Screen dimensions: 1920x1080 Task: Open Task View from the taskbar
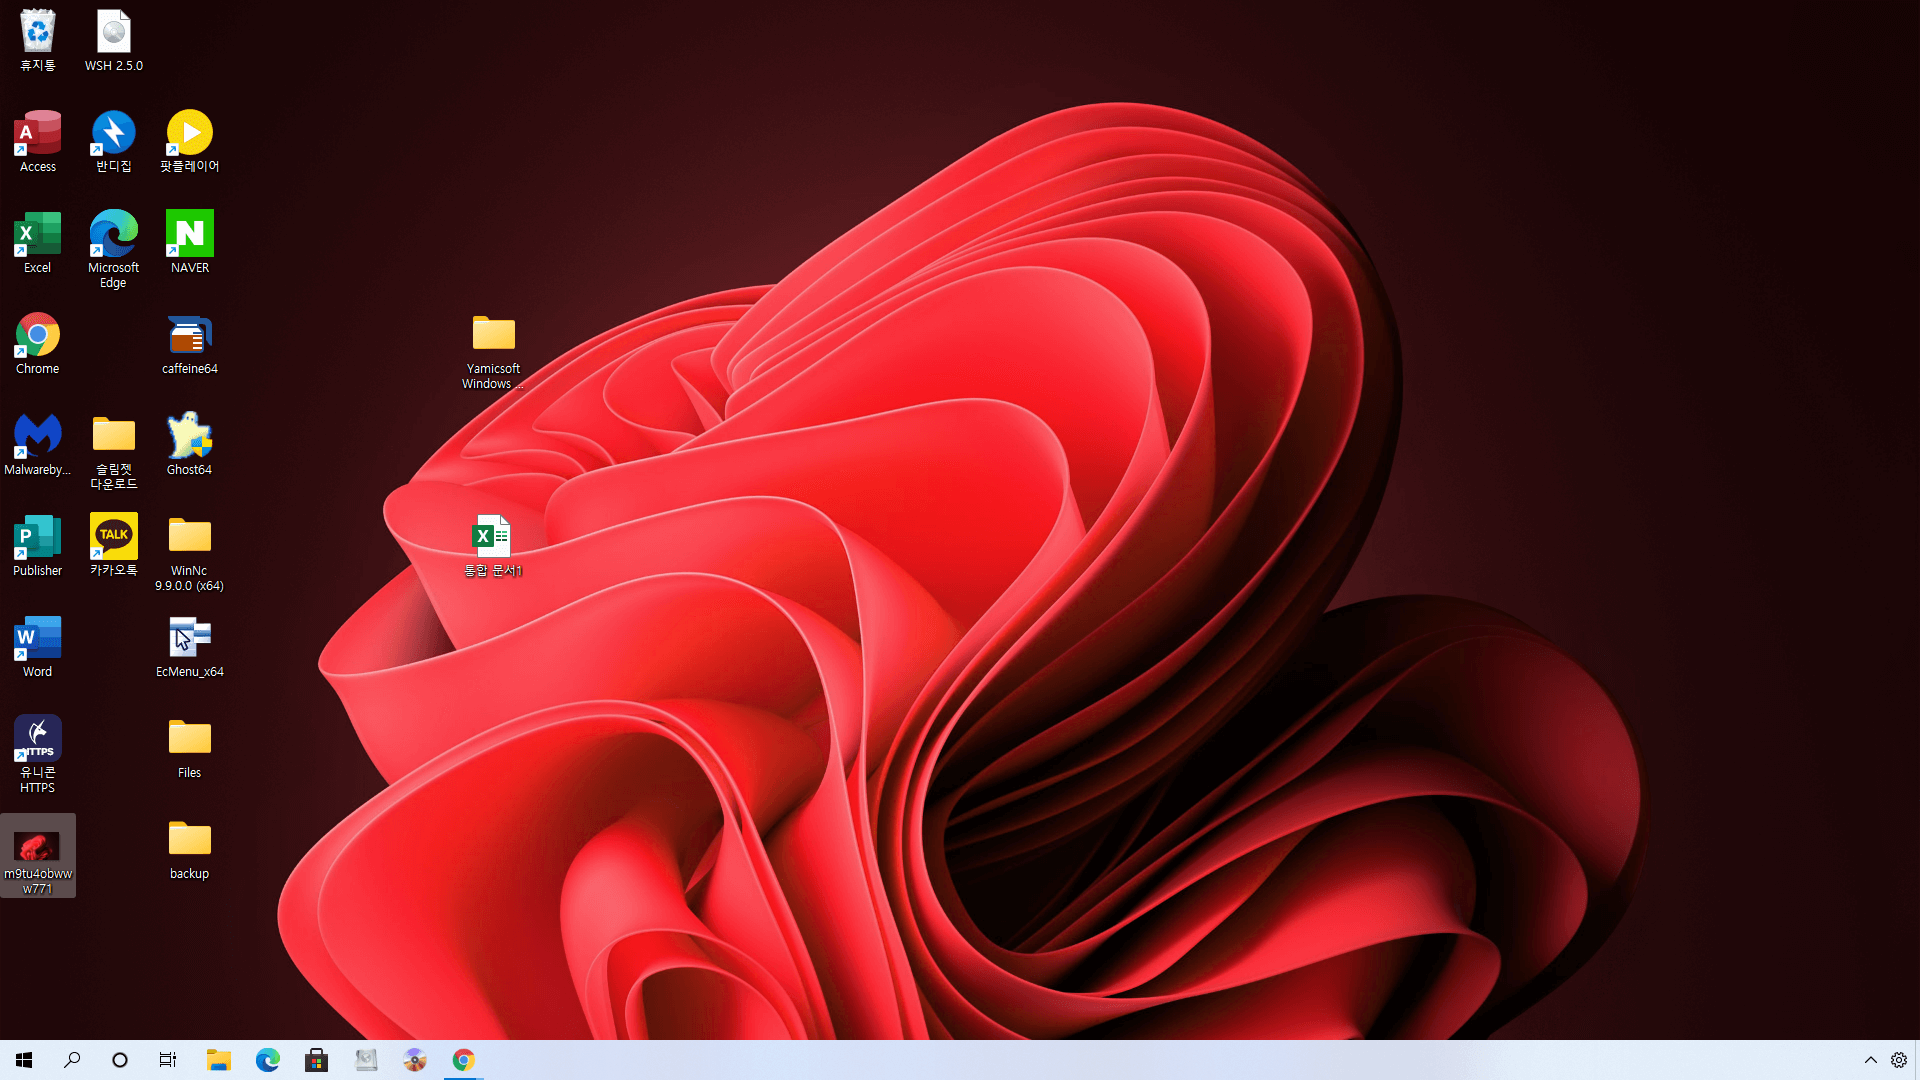click(168, 1060)
